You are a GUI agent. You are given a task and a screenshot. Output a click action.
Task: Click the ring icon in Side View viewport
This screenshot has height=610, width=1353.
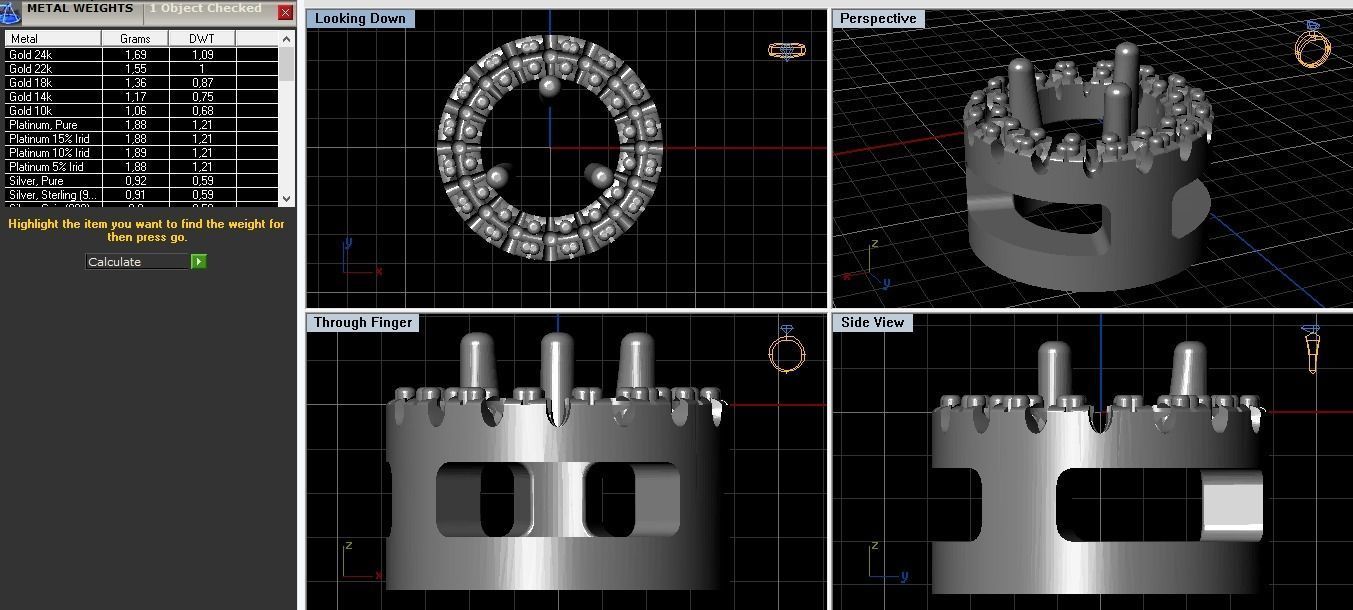1313,349
